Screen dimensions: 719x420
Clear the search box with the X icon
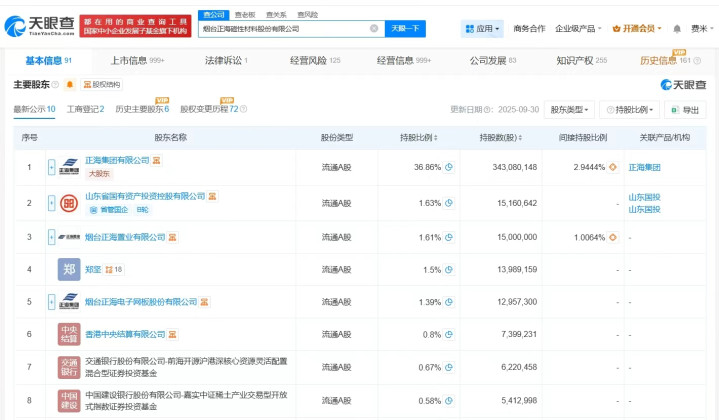374,29
